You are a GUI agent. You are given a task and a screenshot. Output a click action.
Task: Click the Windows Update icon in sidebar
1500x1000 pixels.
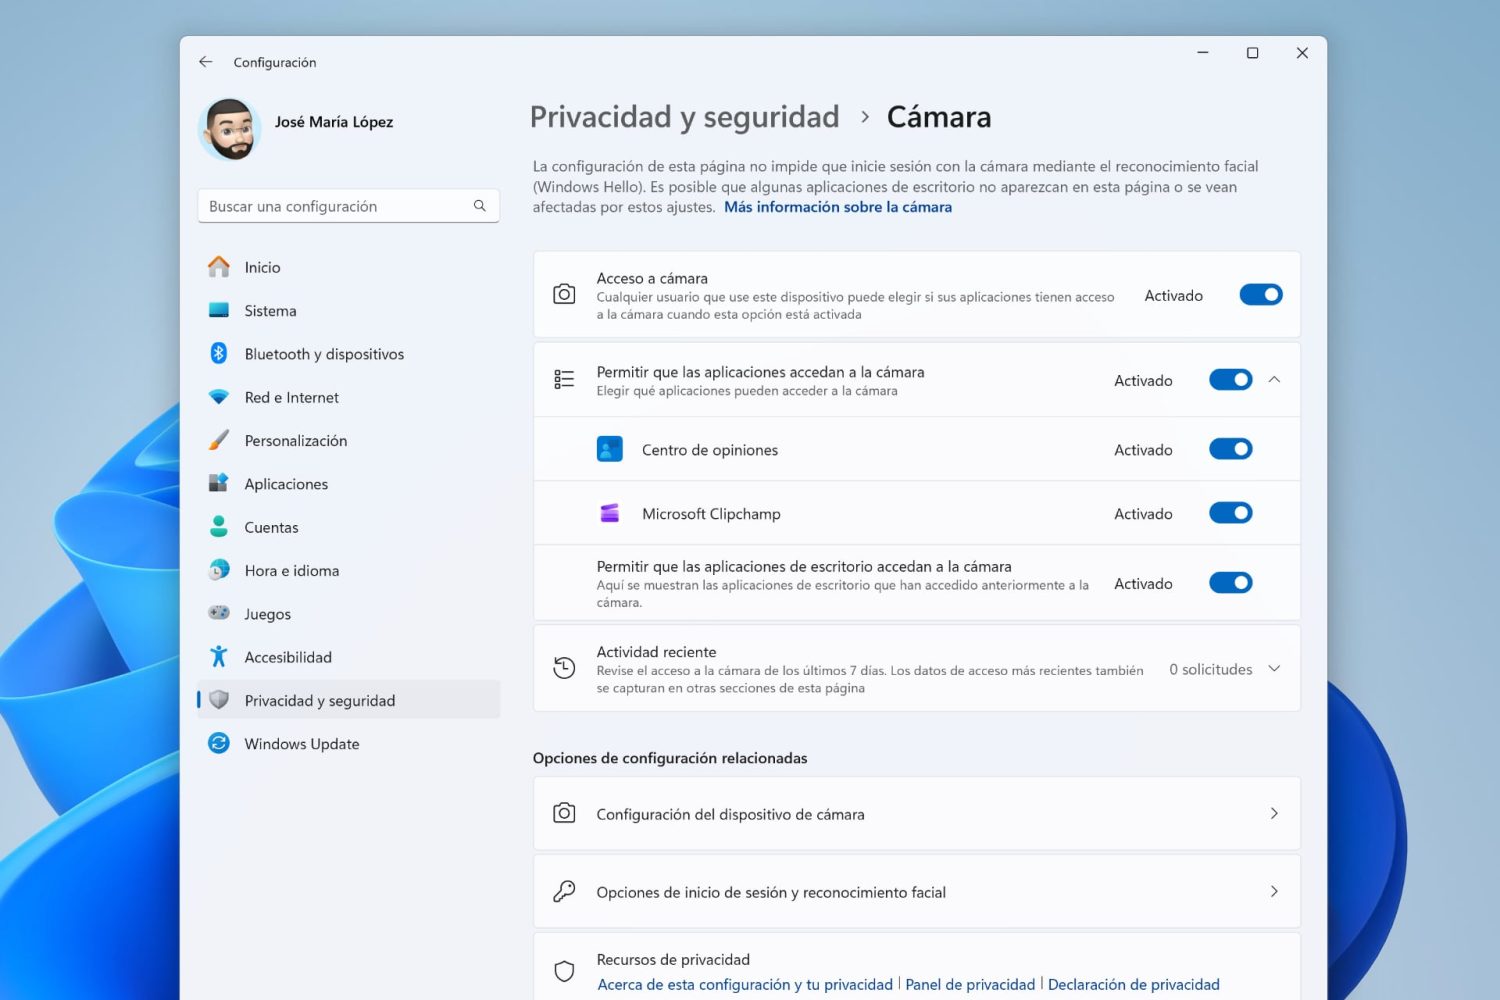219,743
